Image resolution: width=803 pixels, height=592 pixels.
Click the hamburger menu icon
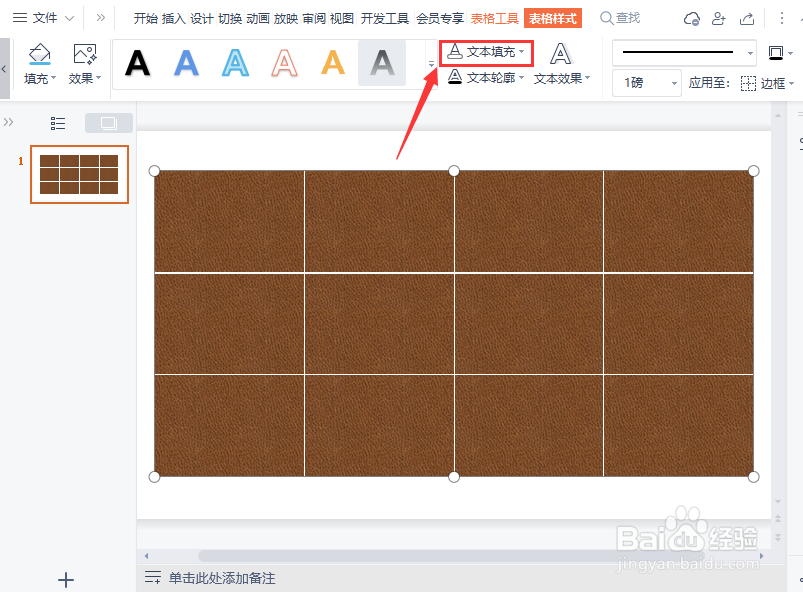click(x=19, y=18)
